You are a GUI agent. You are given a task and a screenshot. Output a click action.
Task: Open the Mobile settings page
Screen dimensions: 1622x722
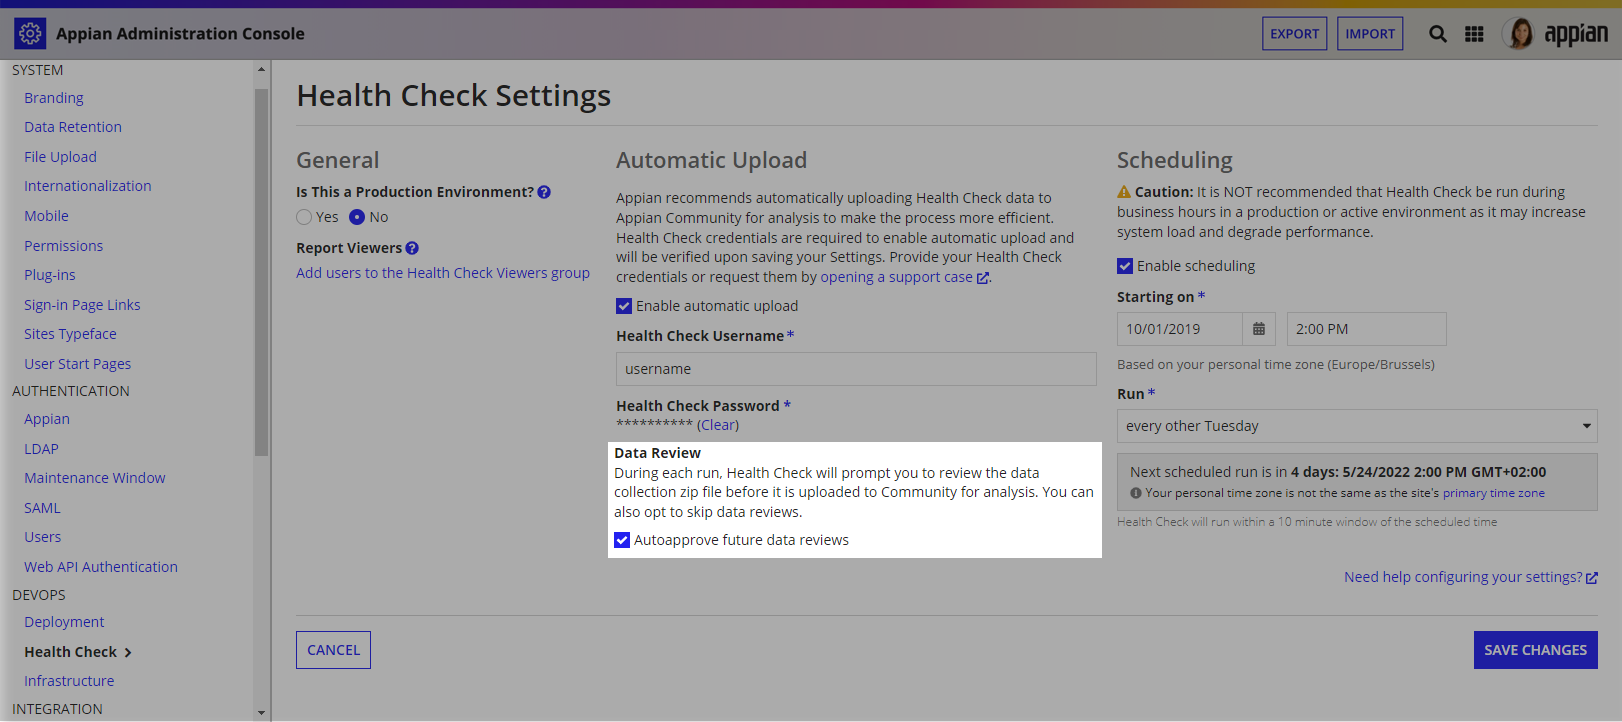(46, 216)
